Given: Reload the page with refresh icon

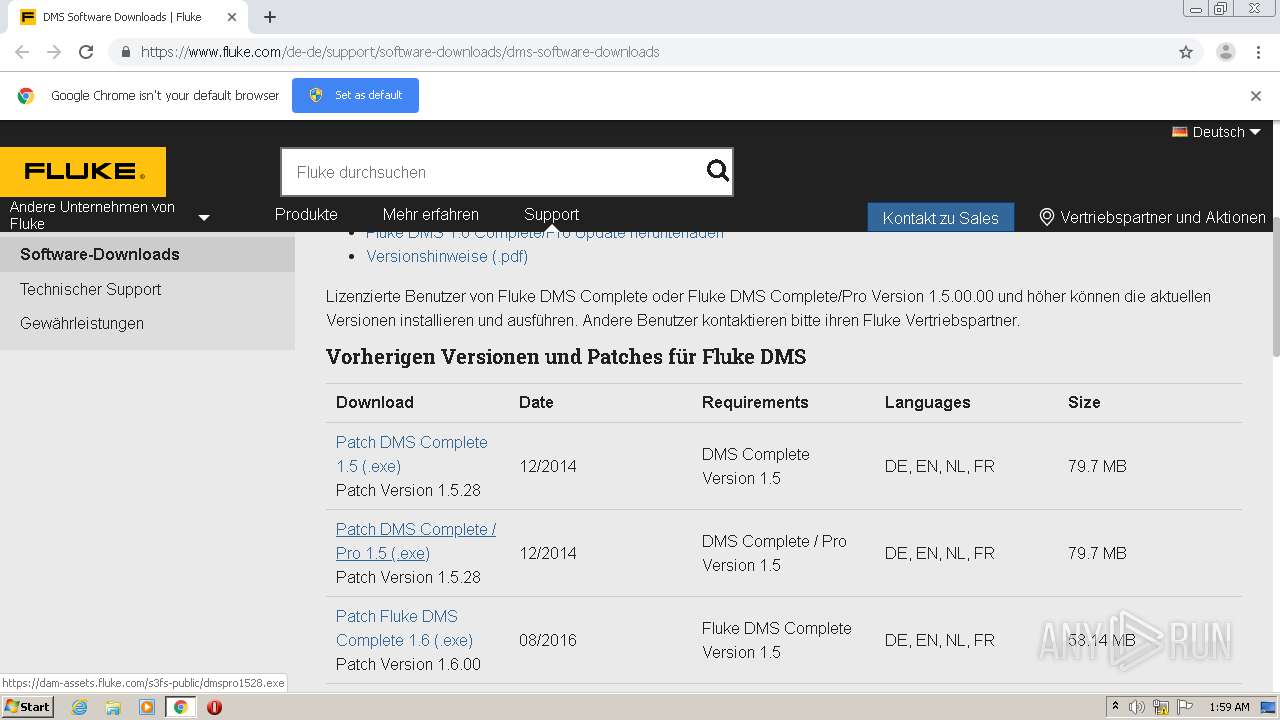Looking at the screenshot, I should tap(86, 52).
